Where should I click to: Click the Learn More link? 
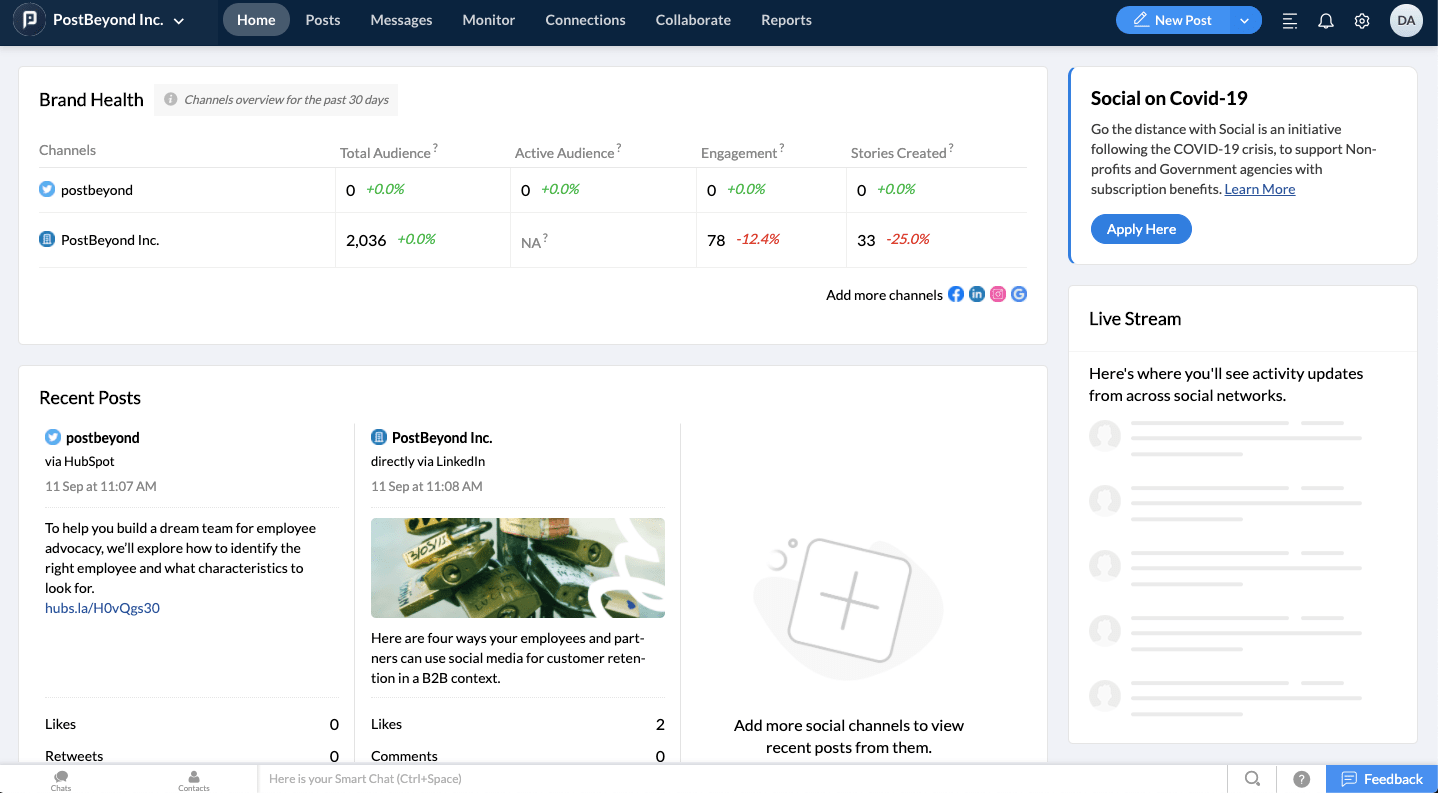pyautogui.click(x=1260, y=189)
